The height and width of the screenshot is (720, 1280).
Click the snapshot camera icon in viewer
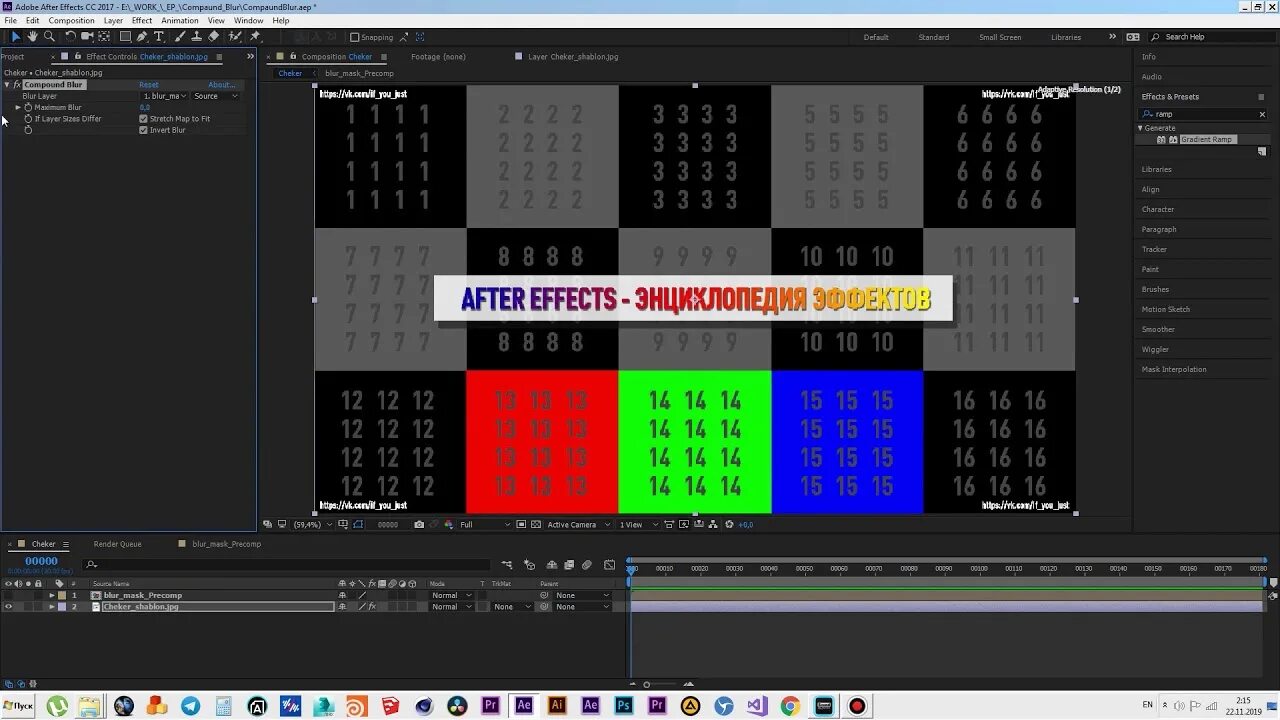pyautogui.click(x=419, y=524)
